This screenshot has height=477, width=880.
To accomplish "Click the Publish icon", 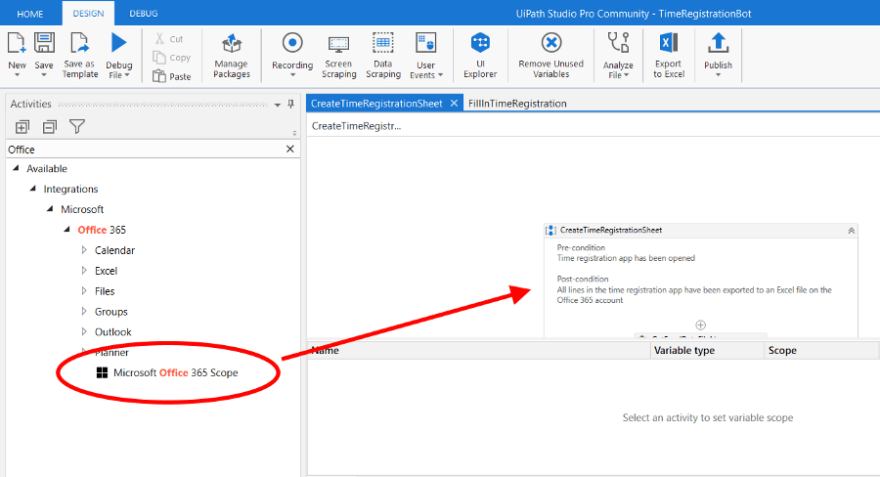I will [x=718, y=43].
